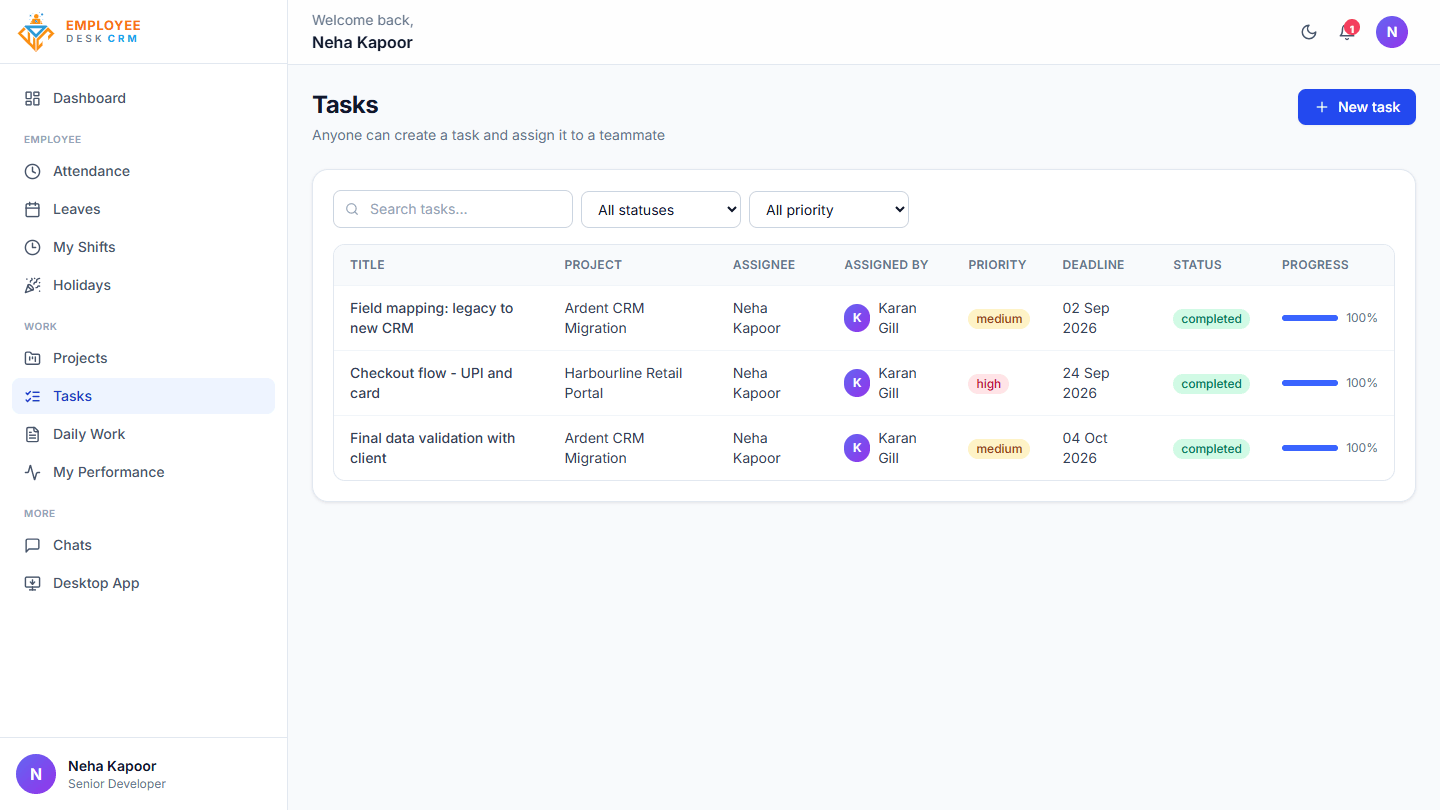Click the Attendance clock icon
This screenshot has height=810, width=1440.
click(33, 171)
